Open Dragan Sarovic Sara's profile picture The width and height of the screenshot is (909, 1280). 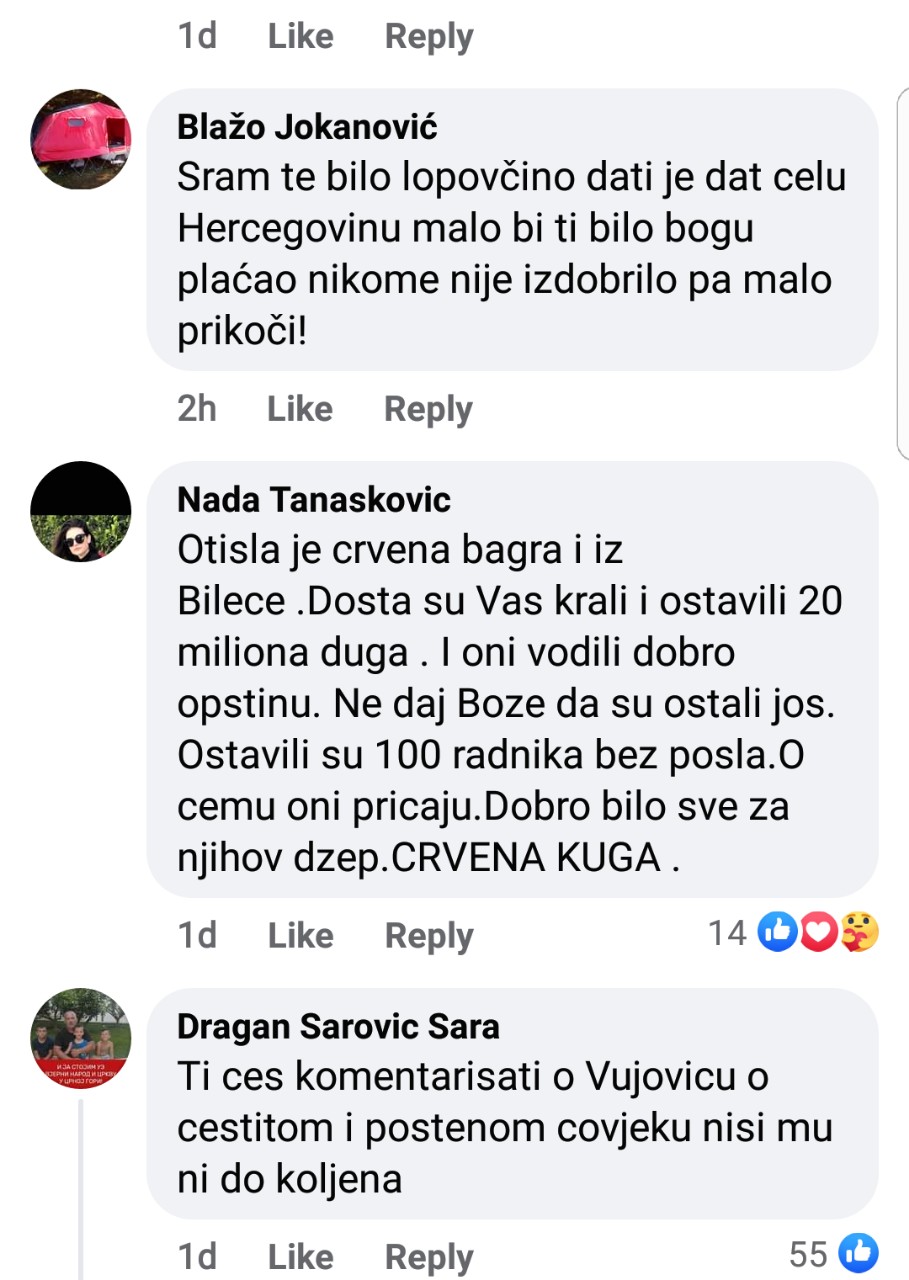point(81,1038)
